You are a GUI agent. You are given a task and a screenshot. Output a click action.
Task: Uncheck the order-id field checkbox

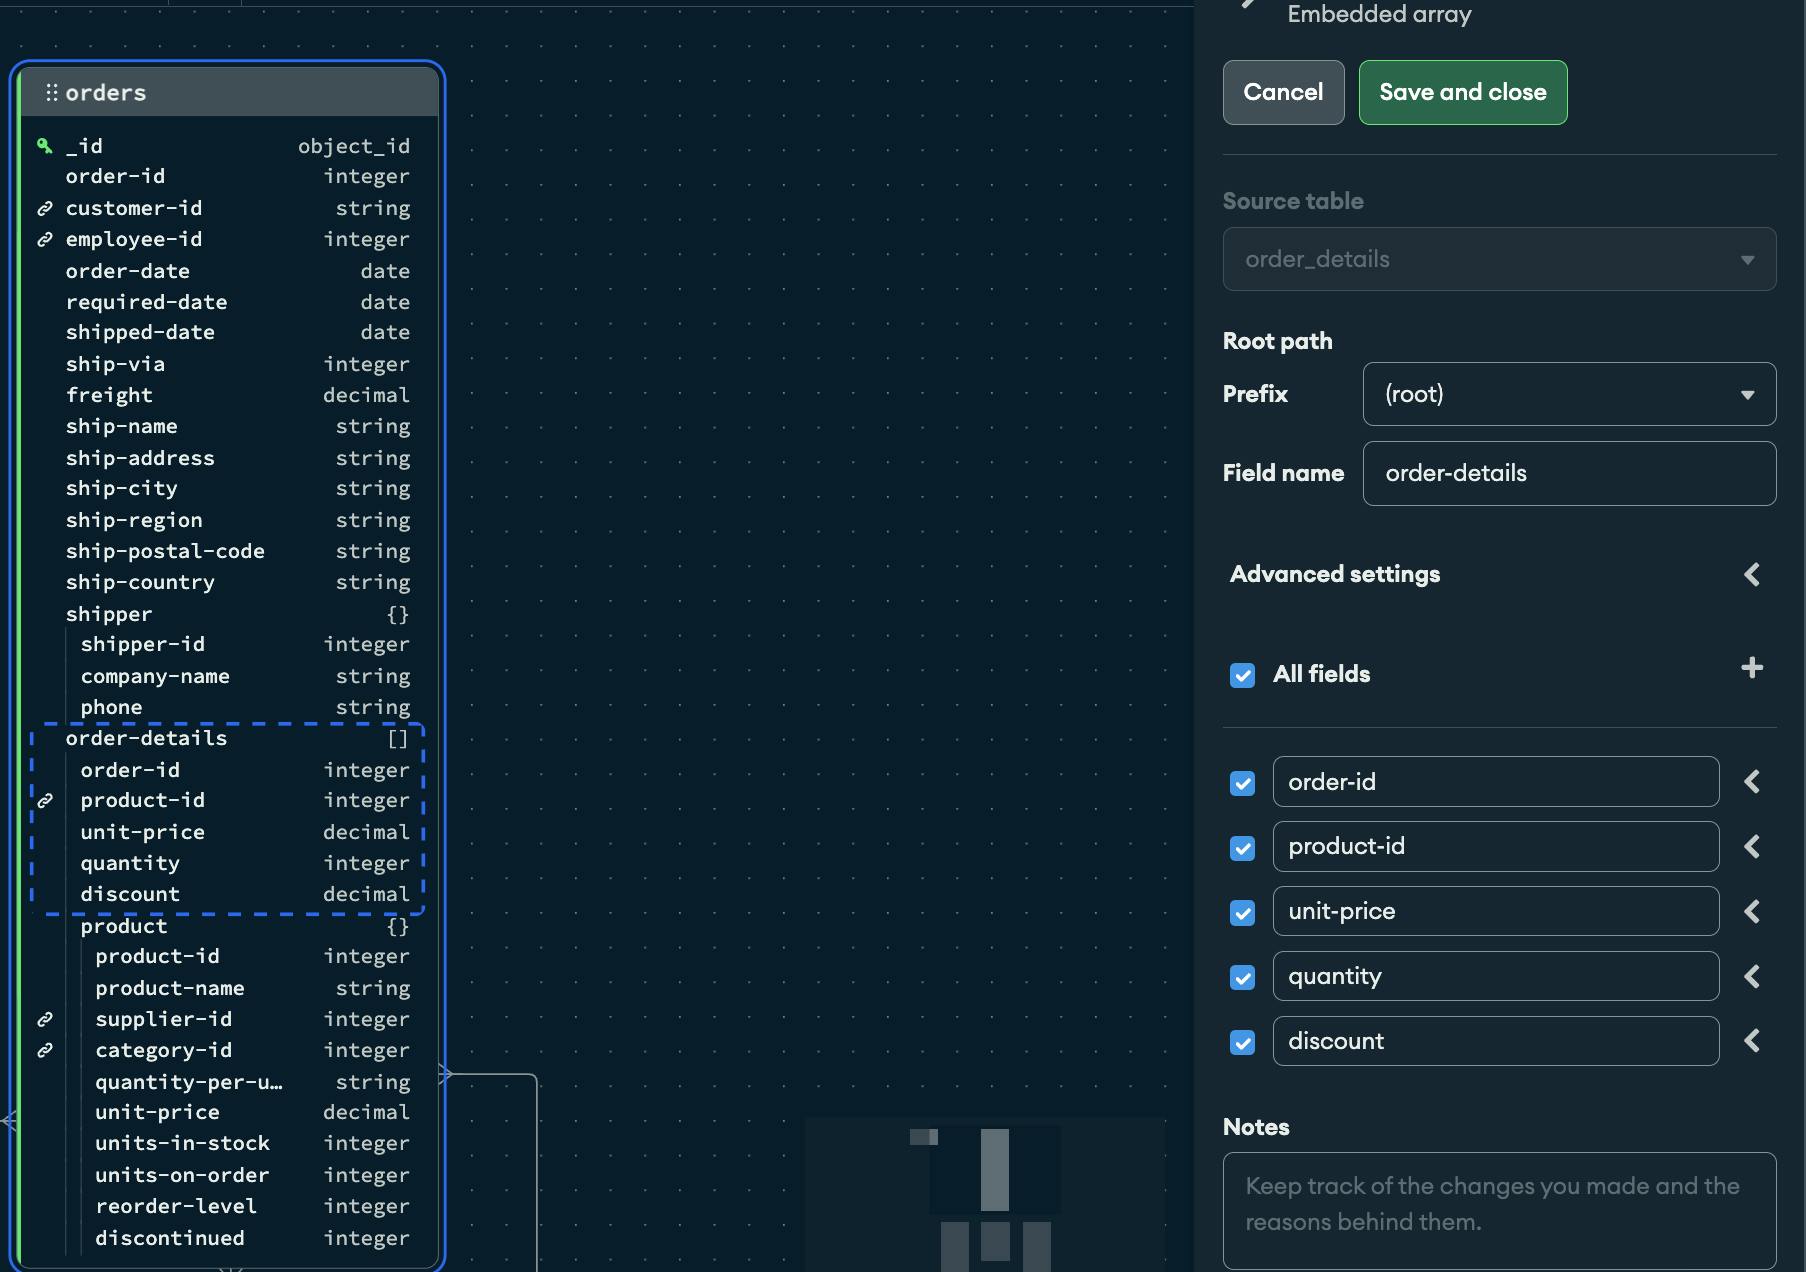tap(1242, 783)
